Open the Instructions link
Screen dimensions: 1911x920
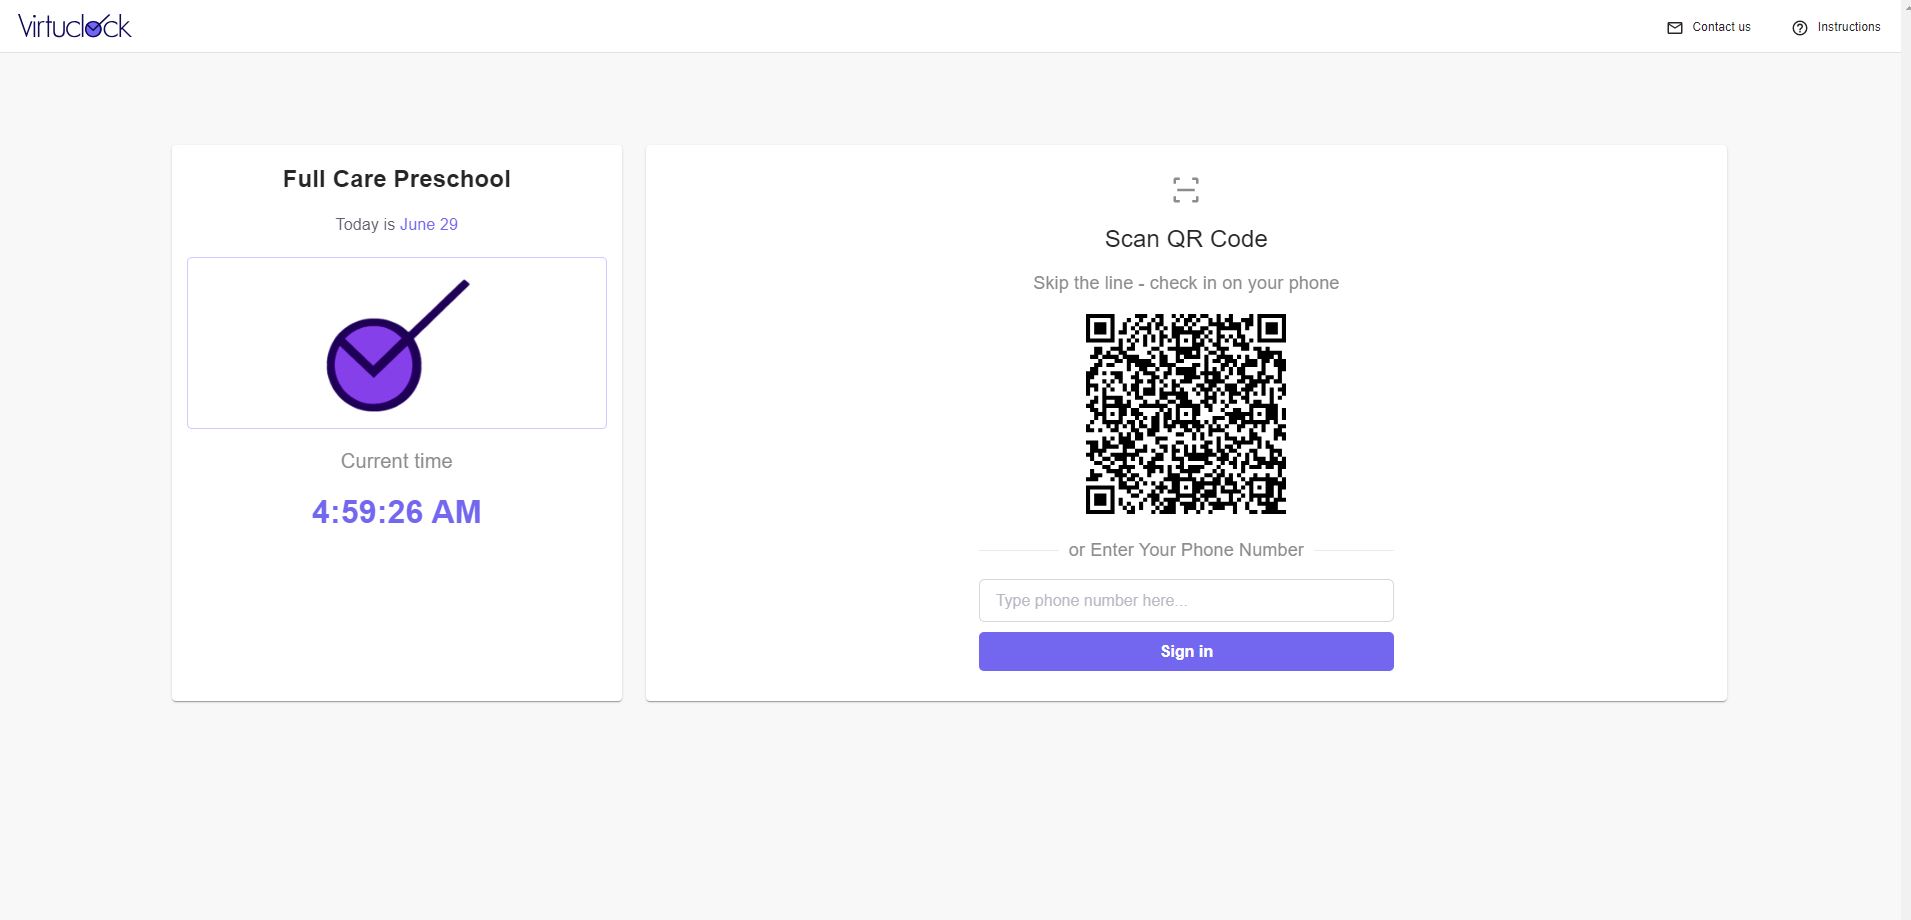[x=1848, y=27]
